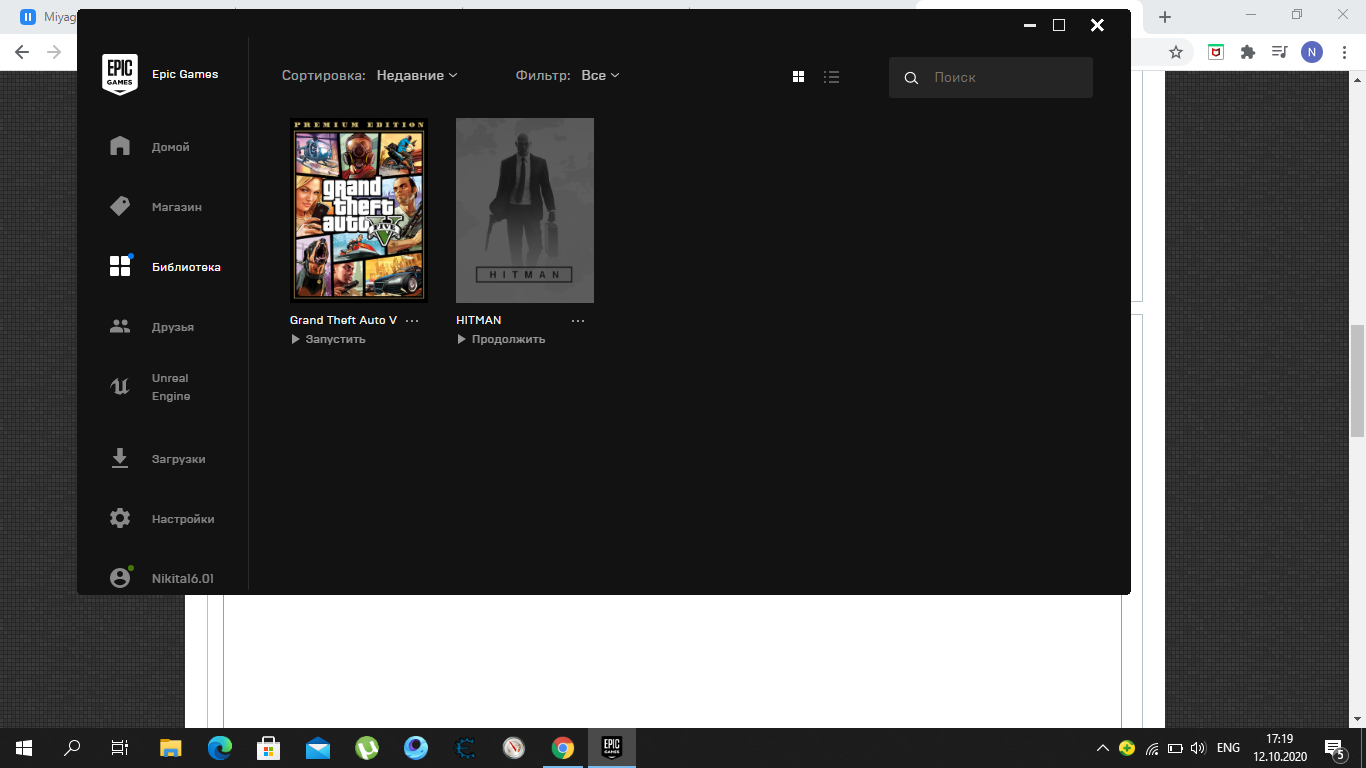The image size is (1366, 768).
Task: Open the Grand Theft Auto V options ellipsis
Action: (412, 321)
